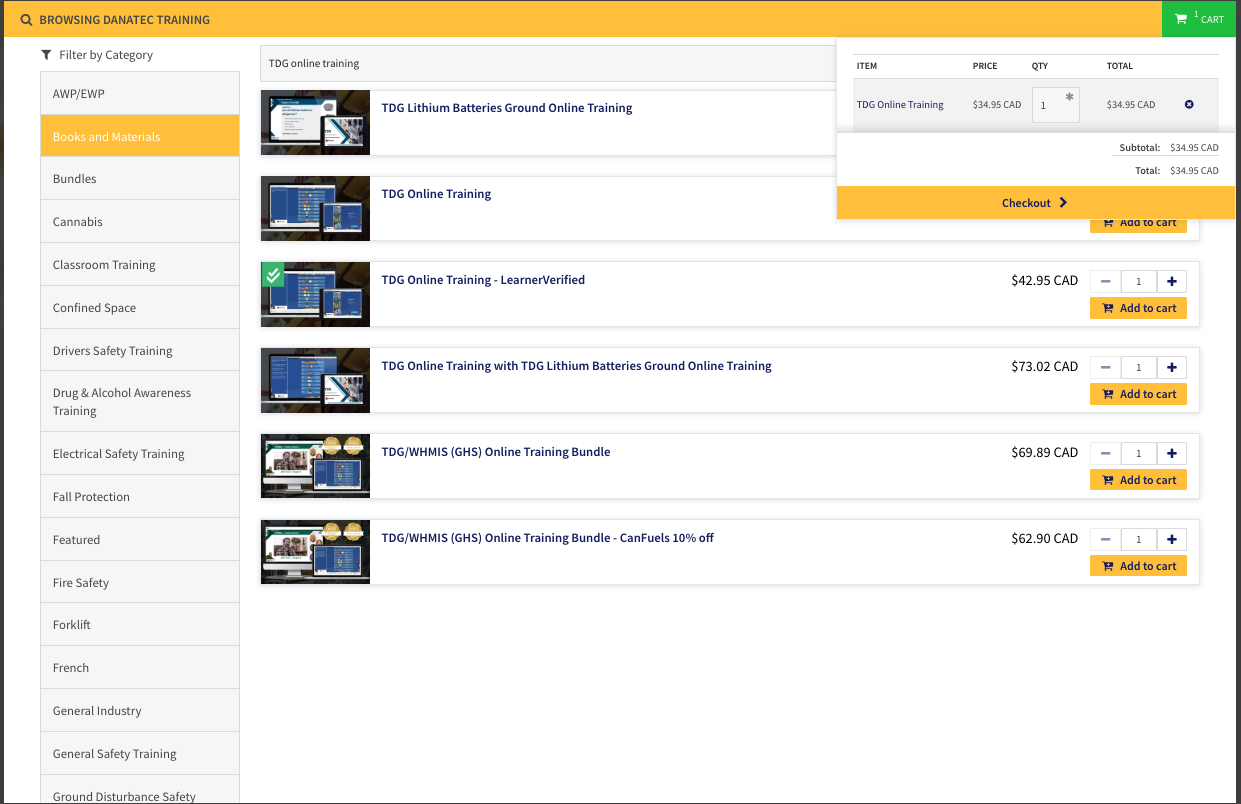1241x804 pixels.
Task: Click the cart Subtotal $34.95 CAD value
Action: click(1194, 148)
